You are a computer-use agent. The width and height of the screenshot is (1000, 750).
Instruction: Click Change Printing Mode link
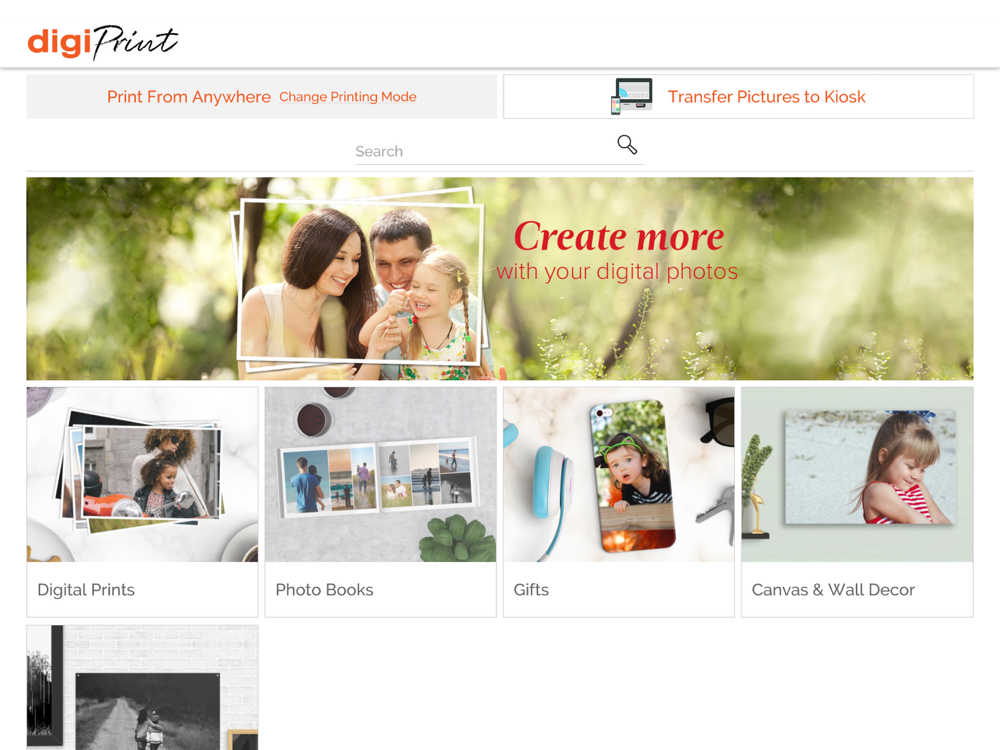point(348,97)
